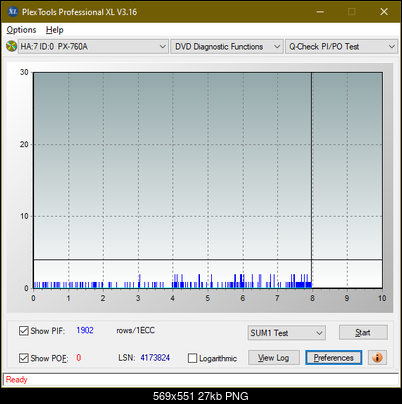This screenshot has width=402, height=404.
Task: Toggle the Show PIF checkbox
Action: (x=24, y=331)
